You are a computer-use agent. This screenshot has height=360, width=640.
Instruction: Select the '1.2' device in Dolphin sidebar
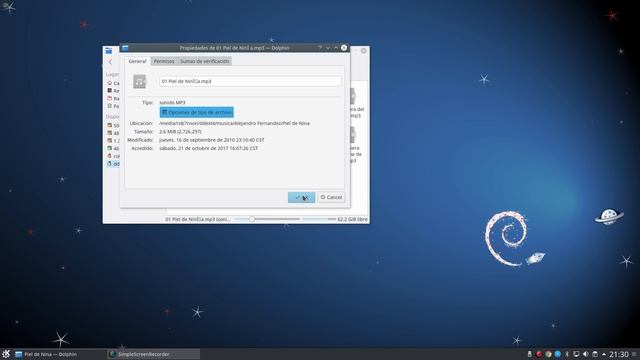coord(113,140)
